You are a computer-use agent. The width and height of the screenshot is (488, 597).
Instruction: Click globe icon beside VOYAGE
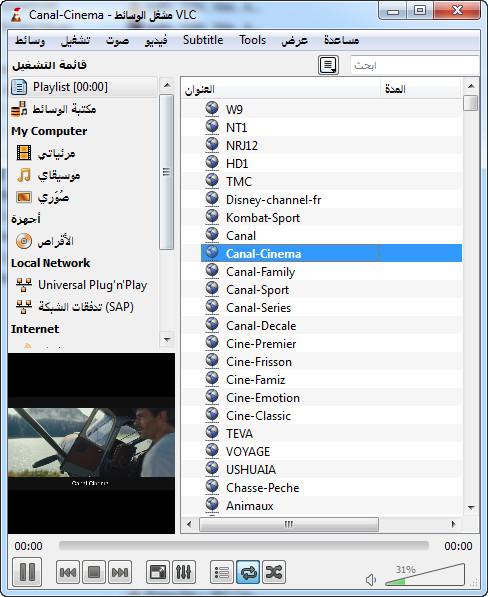point(212,450)
